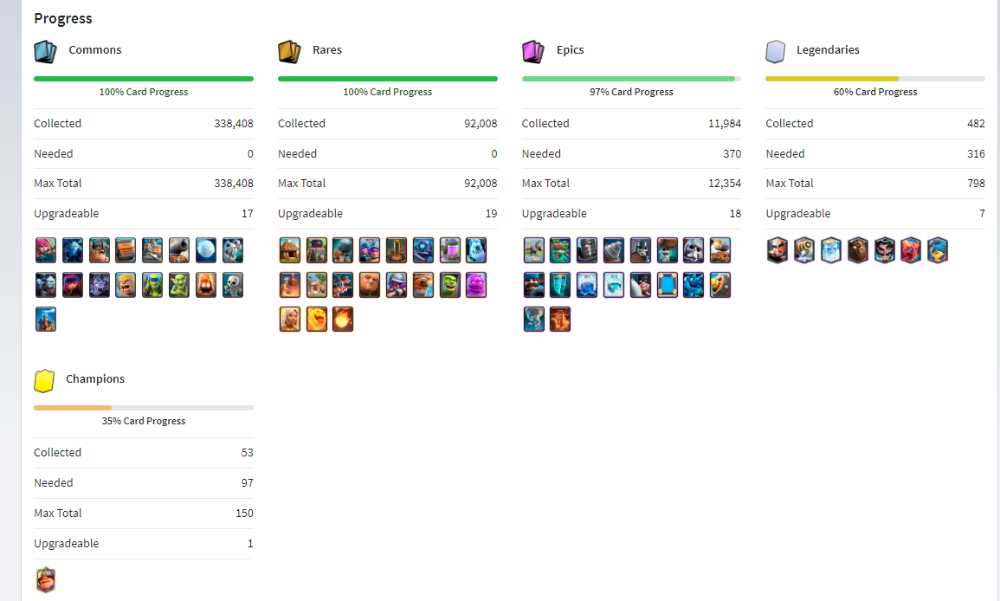Select the Skeletons card in Commons
The image size is (1000, 601).
(233, 285)
